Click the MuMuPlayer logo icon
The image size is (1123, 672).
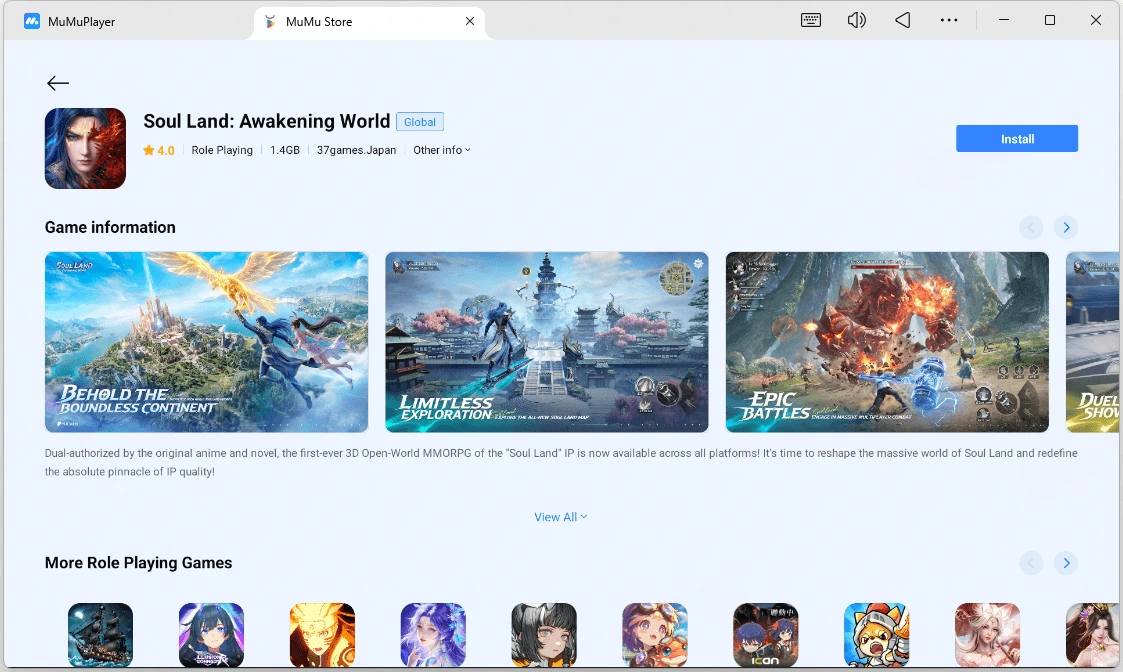(32, 21)
